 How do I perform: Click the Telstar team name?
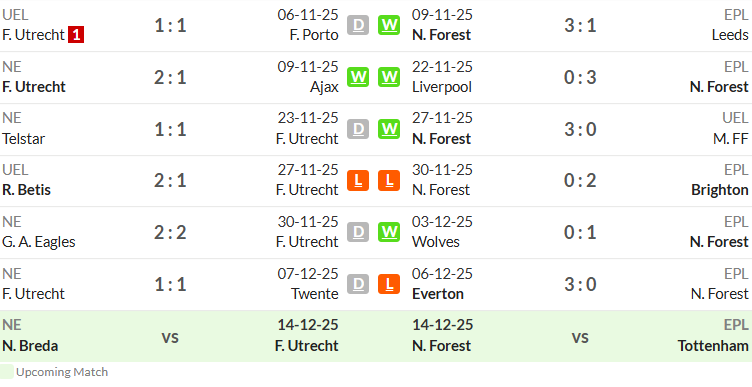click(x=24, y=139)
